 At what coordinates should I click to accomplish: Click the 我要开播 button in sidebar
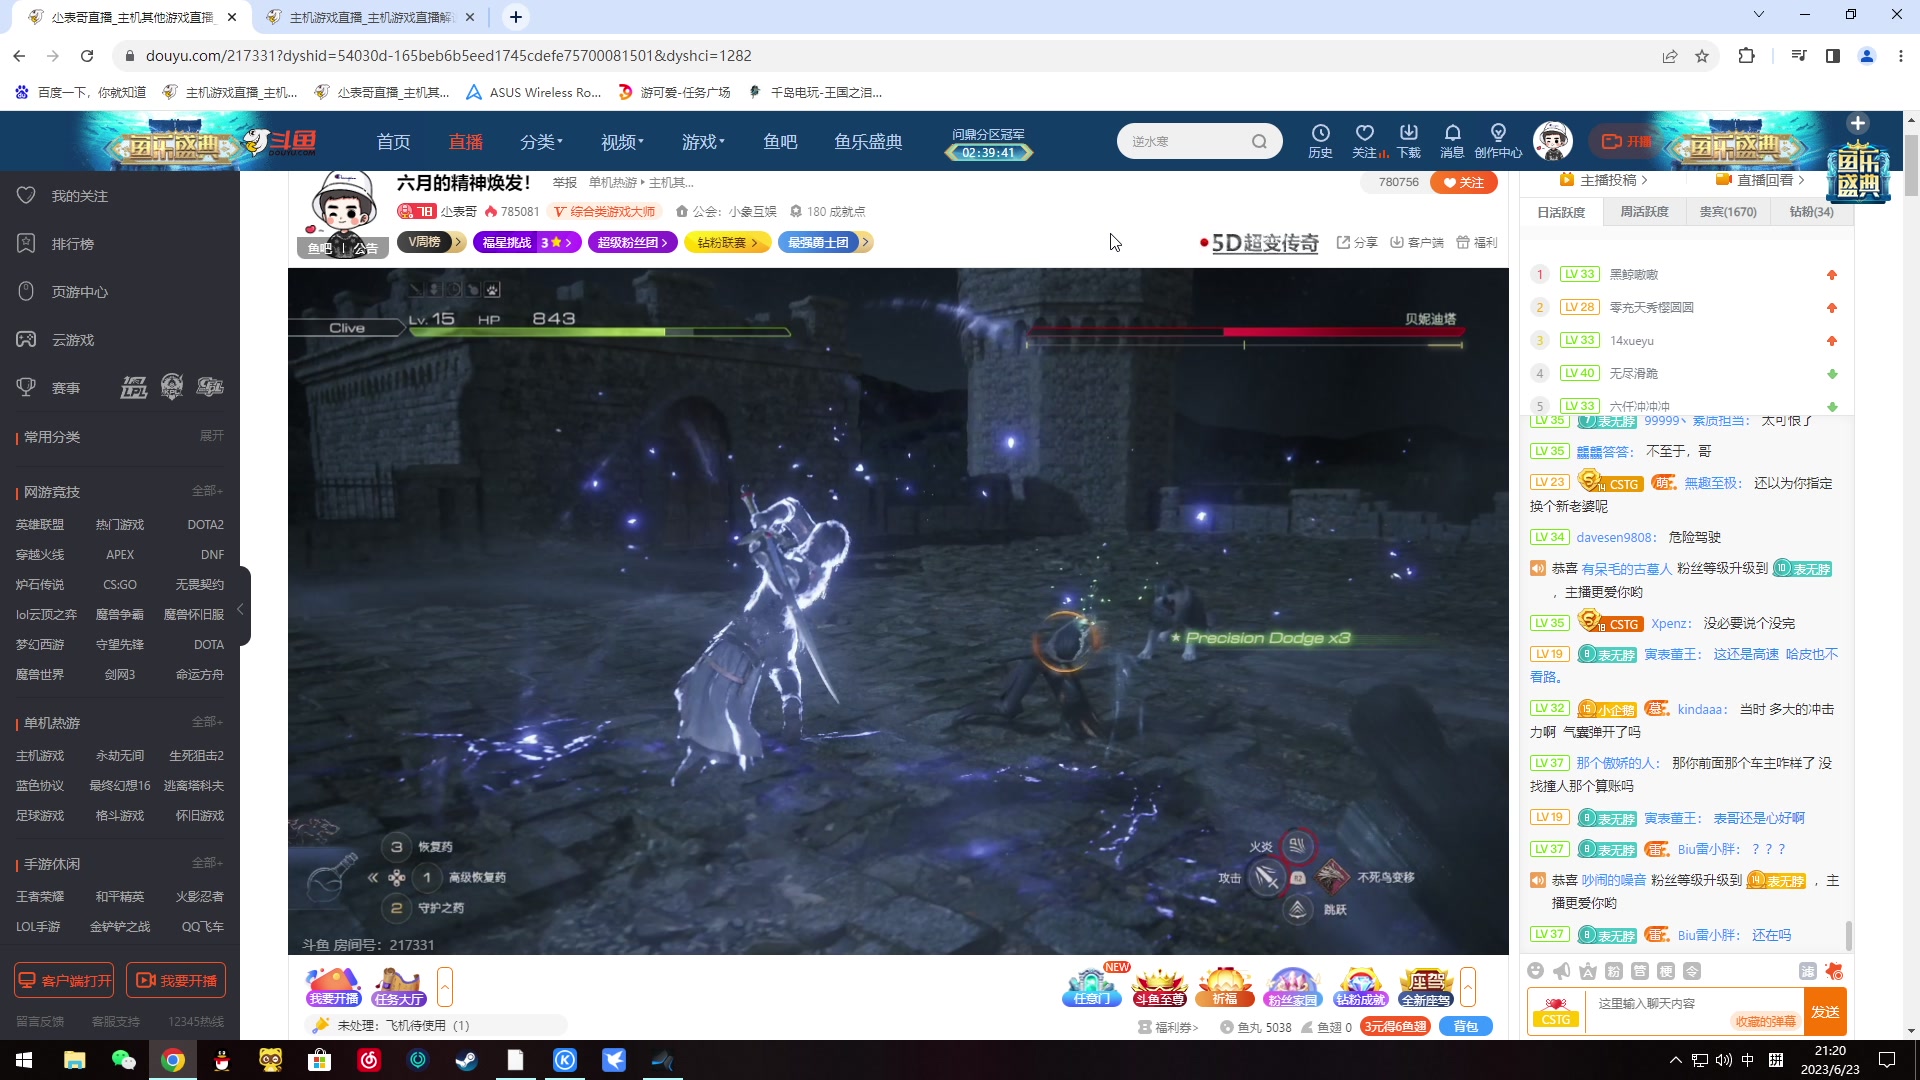[x=176, y=981]
